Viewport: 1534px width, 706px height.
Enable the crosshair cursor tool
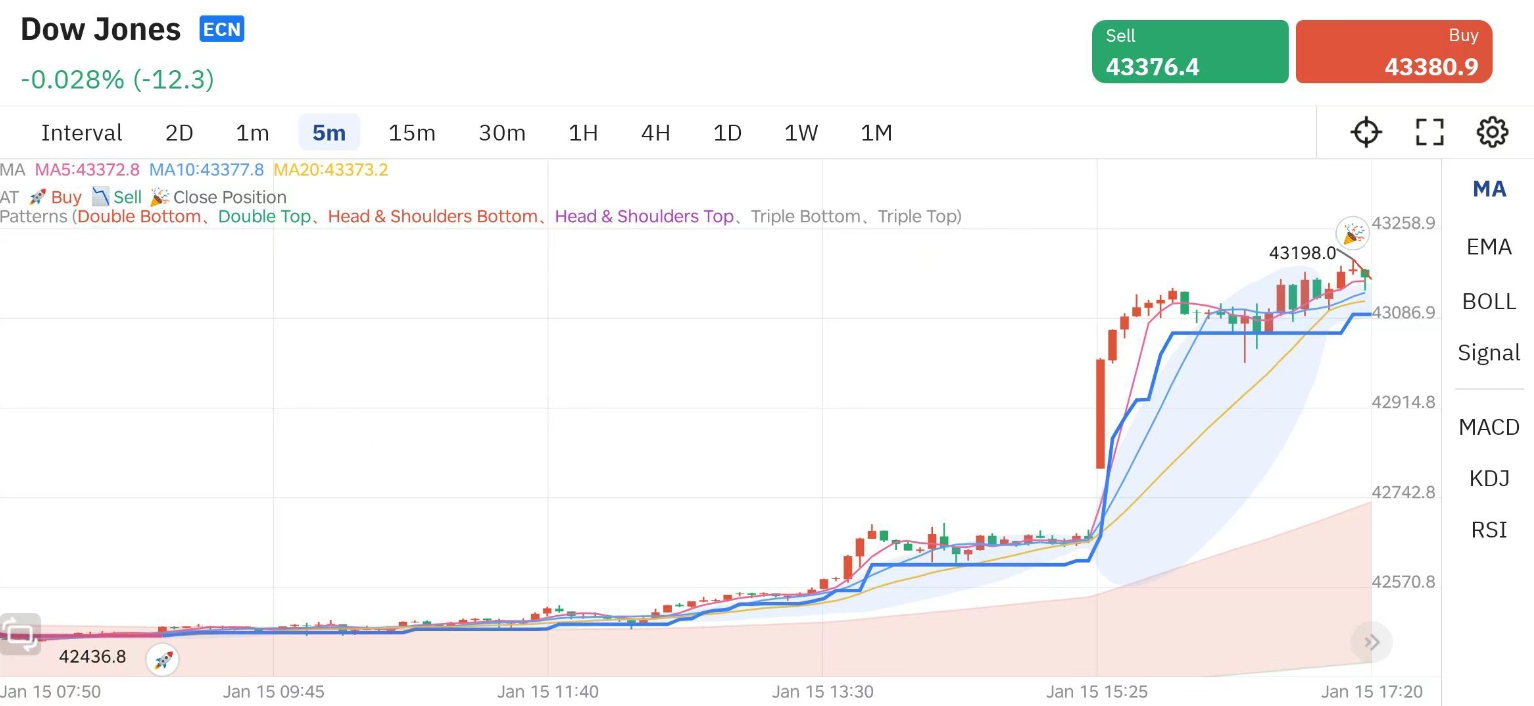1366,132
